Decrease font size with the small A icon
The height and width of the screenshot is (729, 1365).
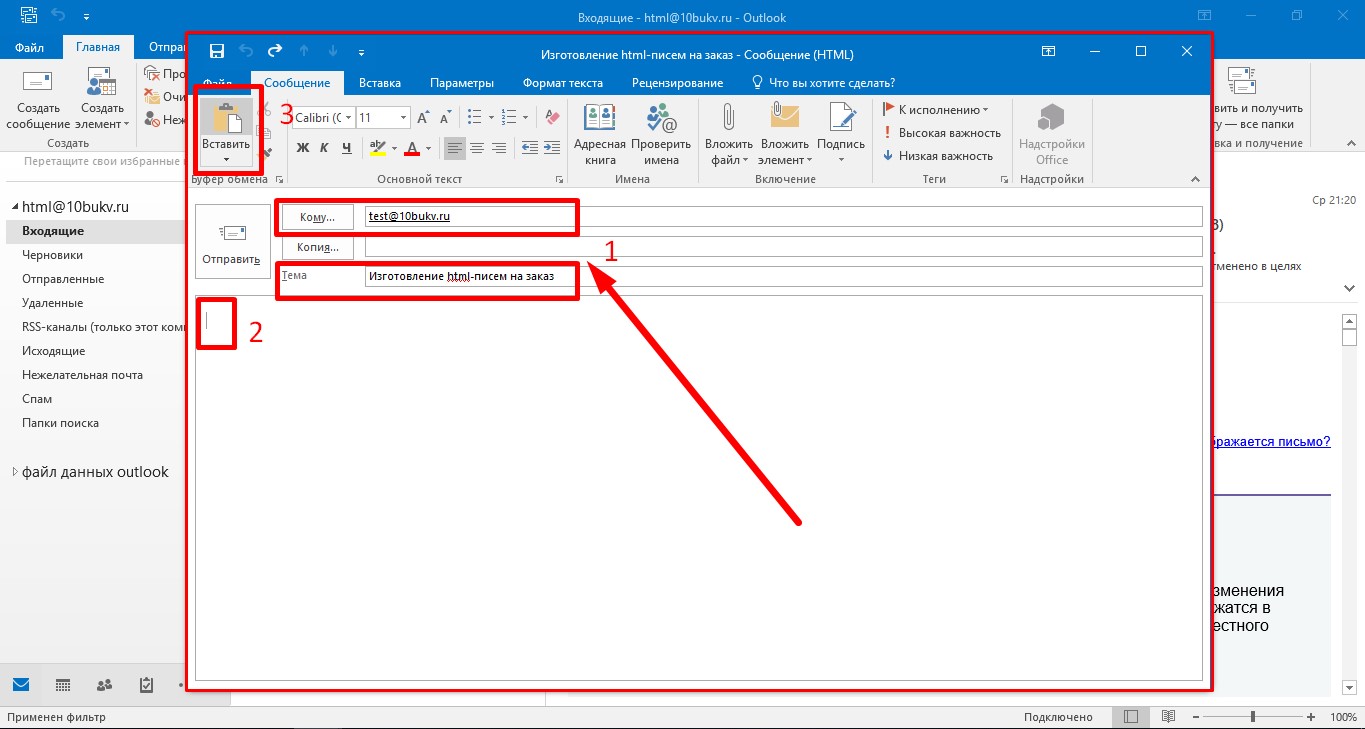click(x=444, y=117)
